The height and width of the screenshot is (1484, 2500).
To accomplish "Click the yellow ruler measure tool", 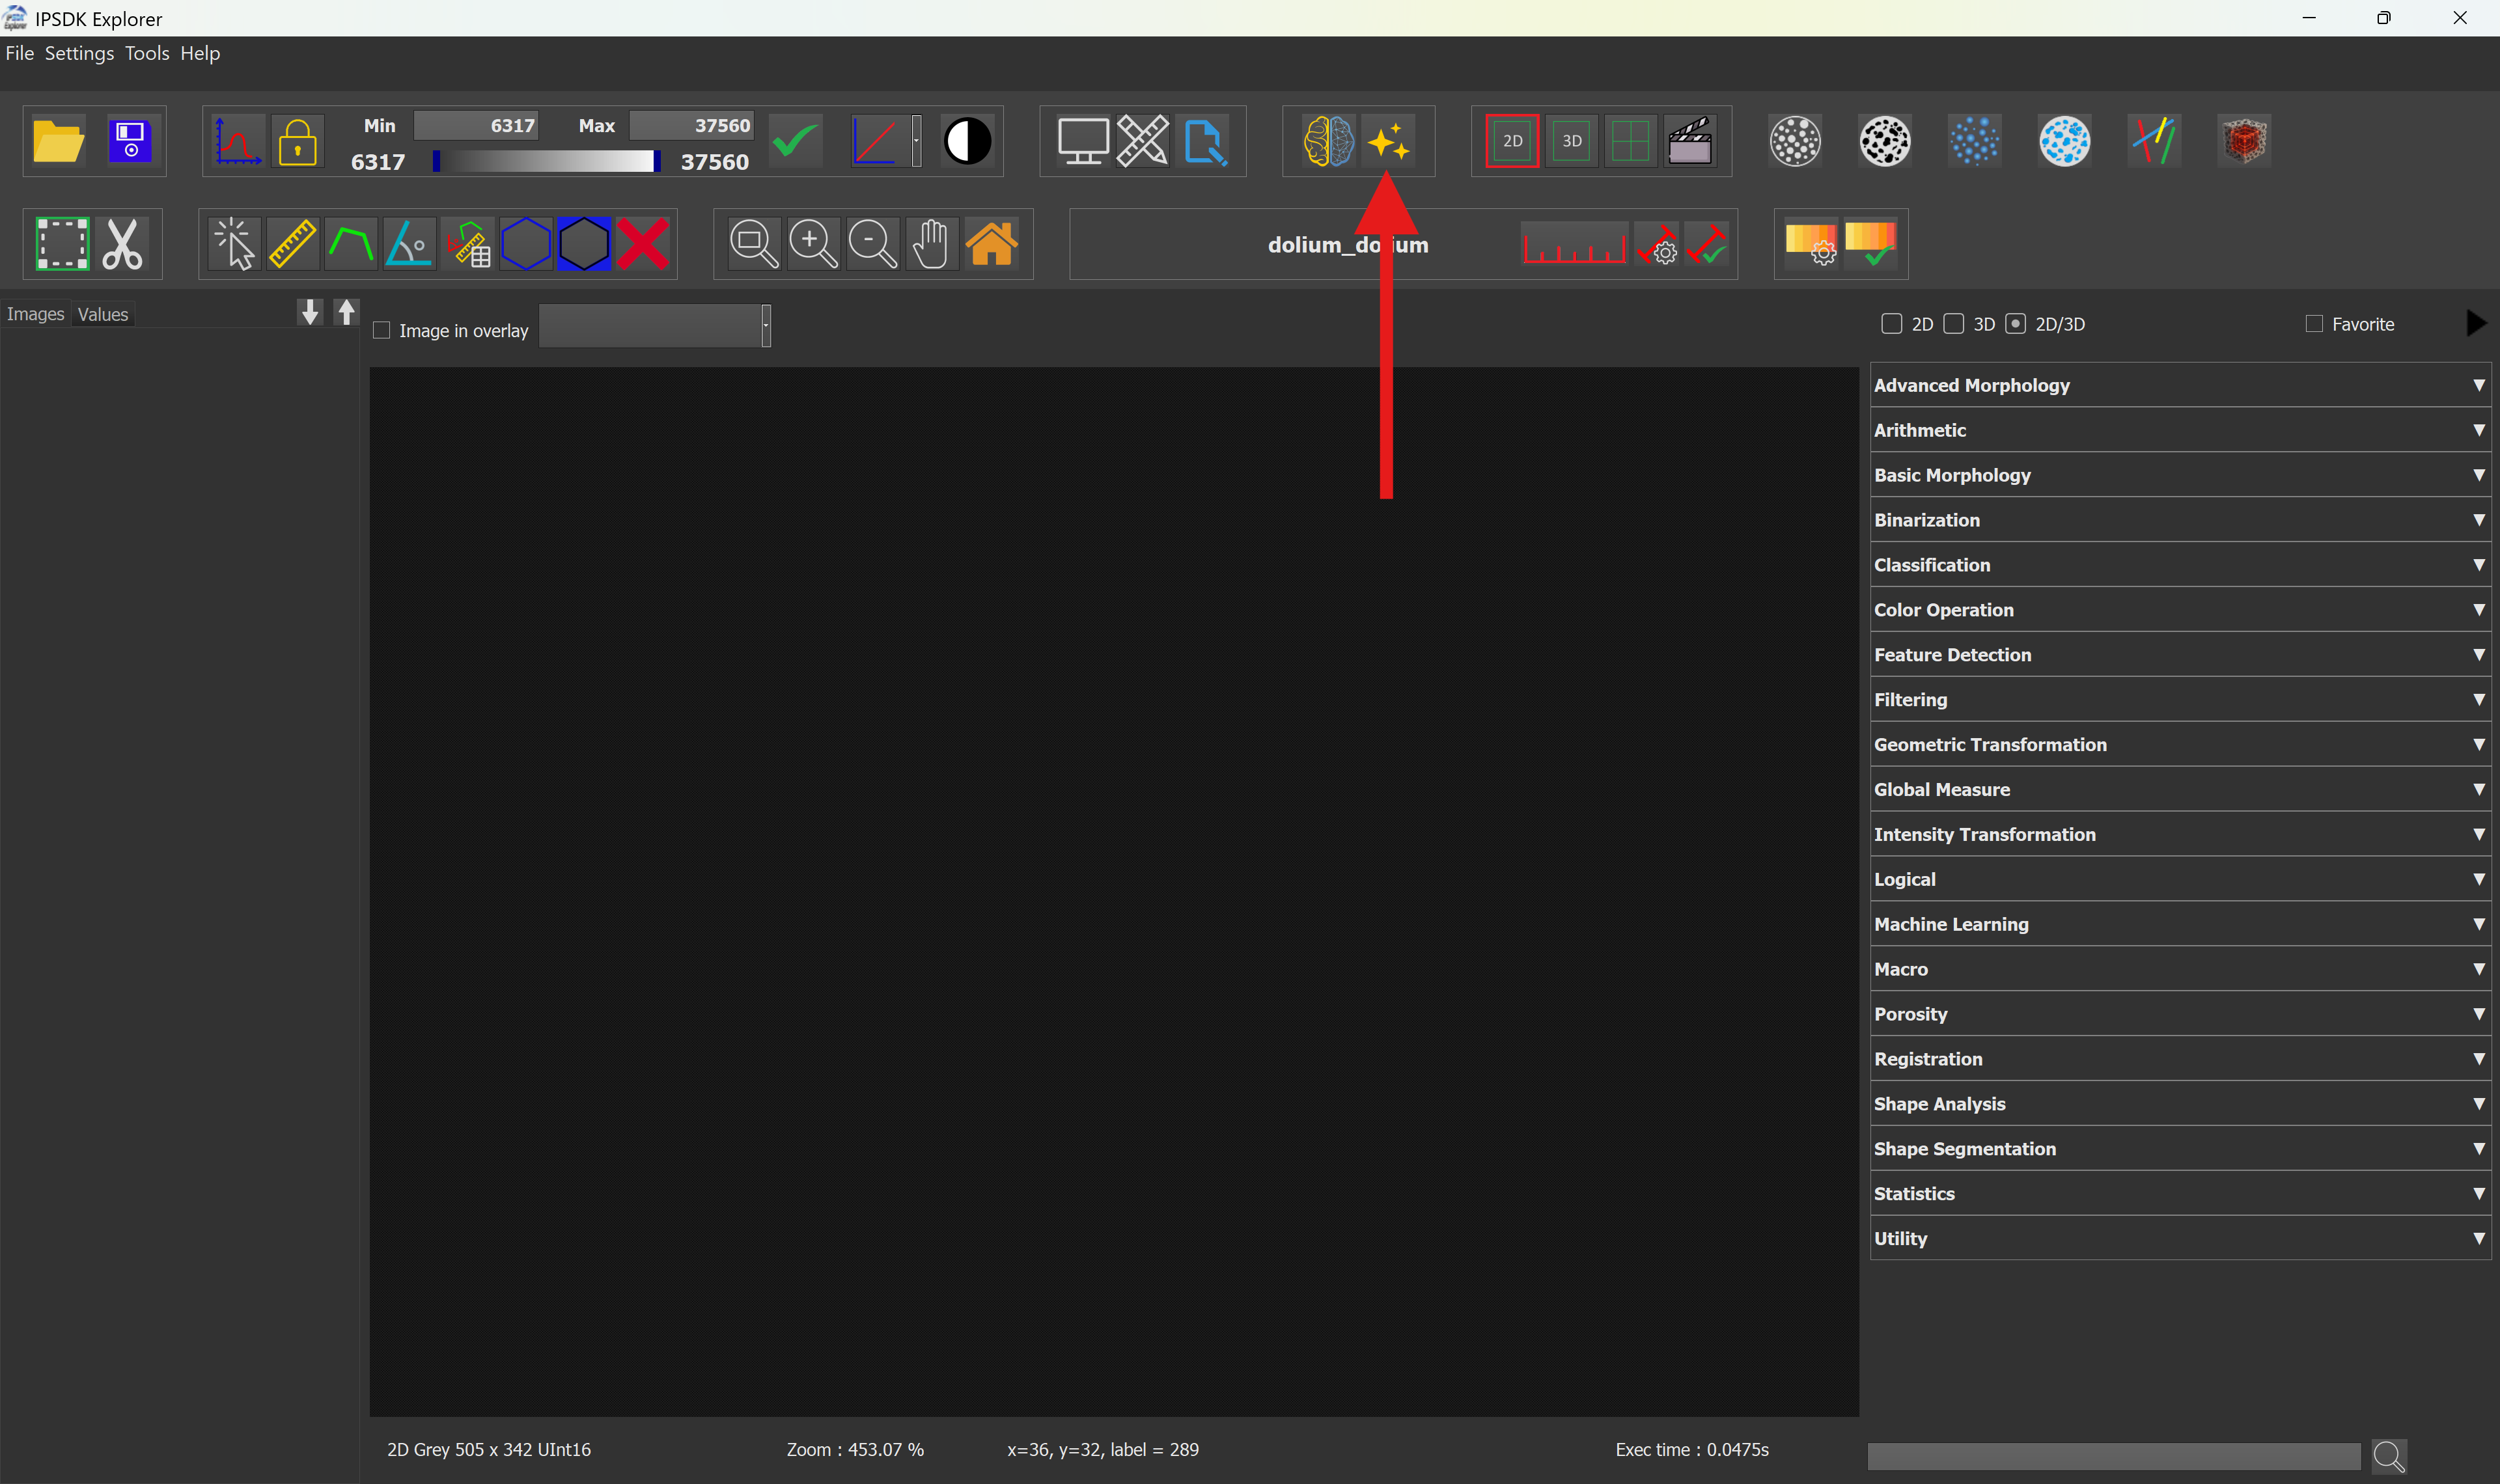I will point(292,244).
